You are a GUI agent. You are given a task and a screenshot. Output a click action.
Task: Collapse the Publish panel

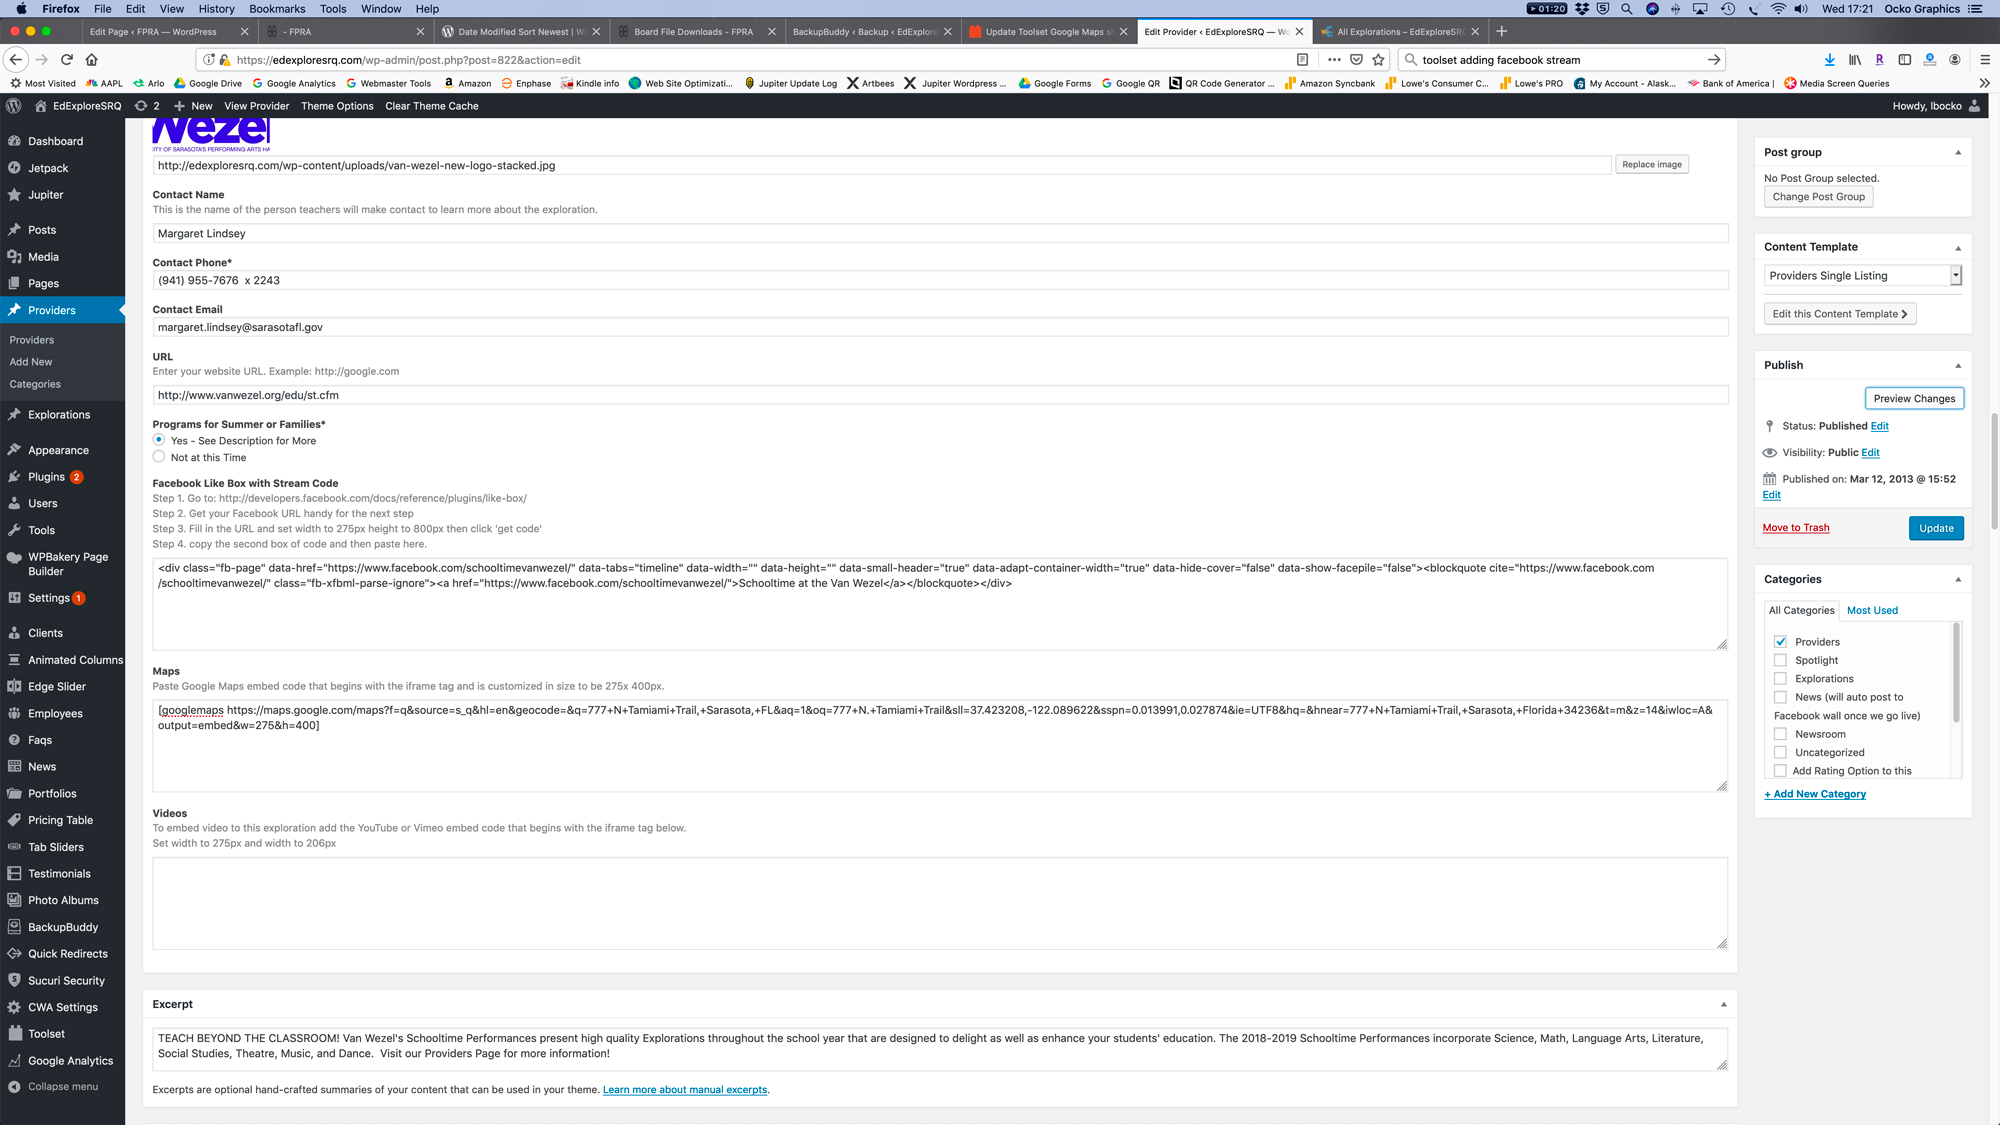coord(1958,366)
